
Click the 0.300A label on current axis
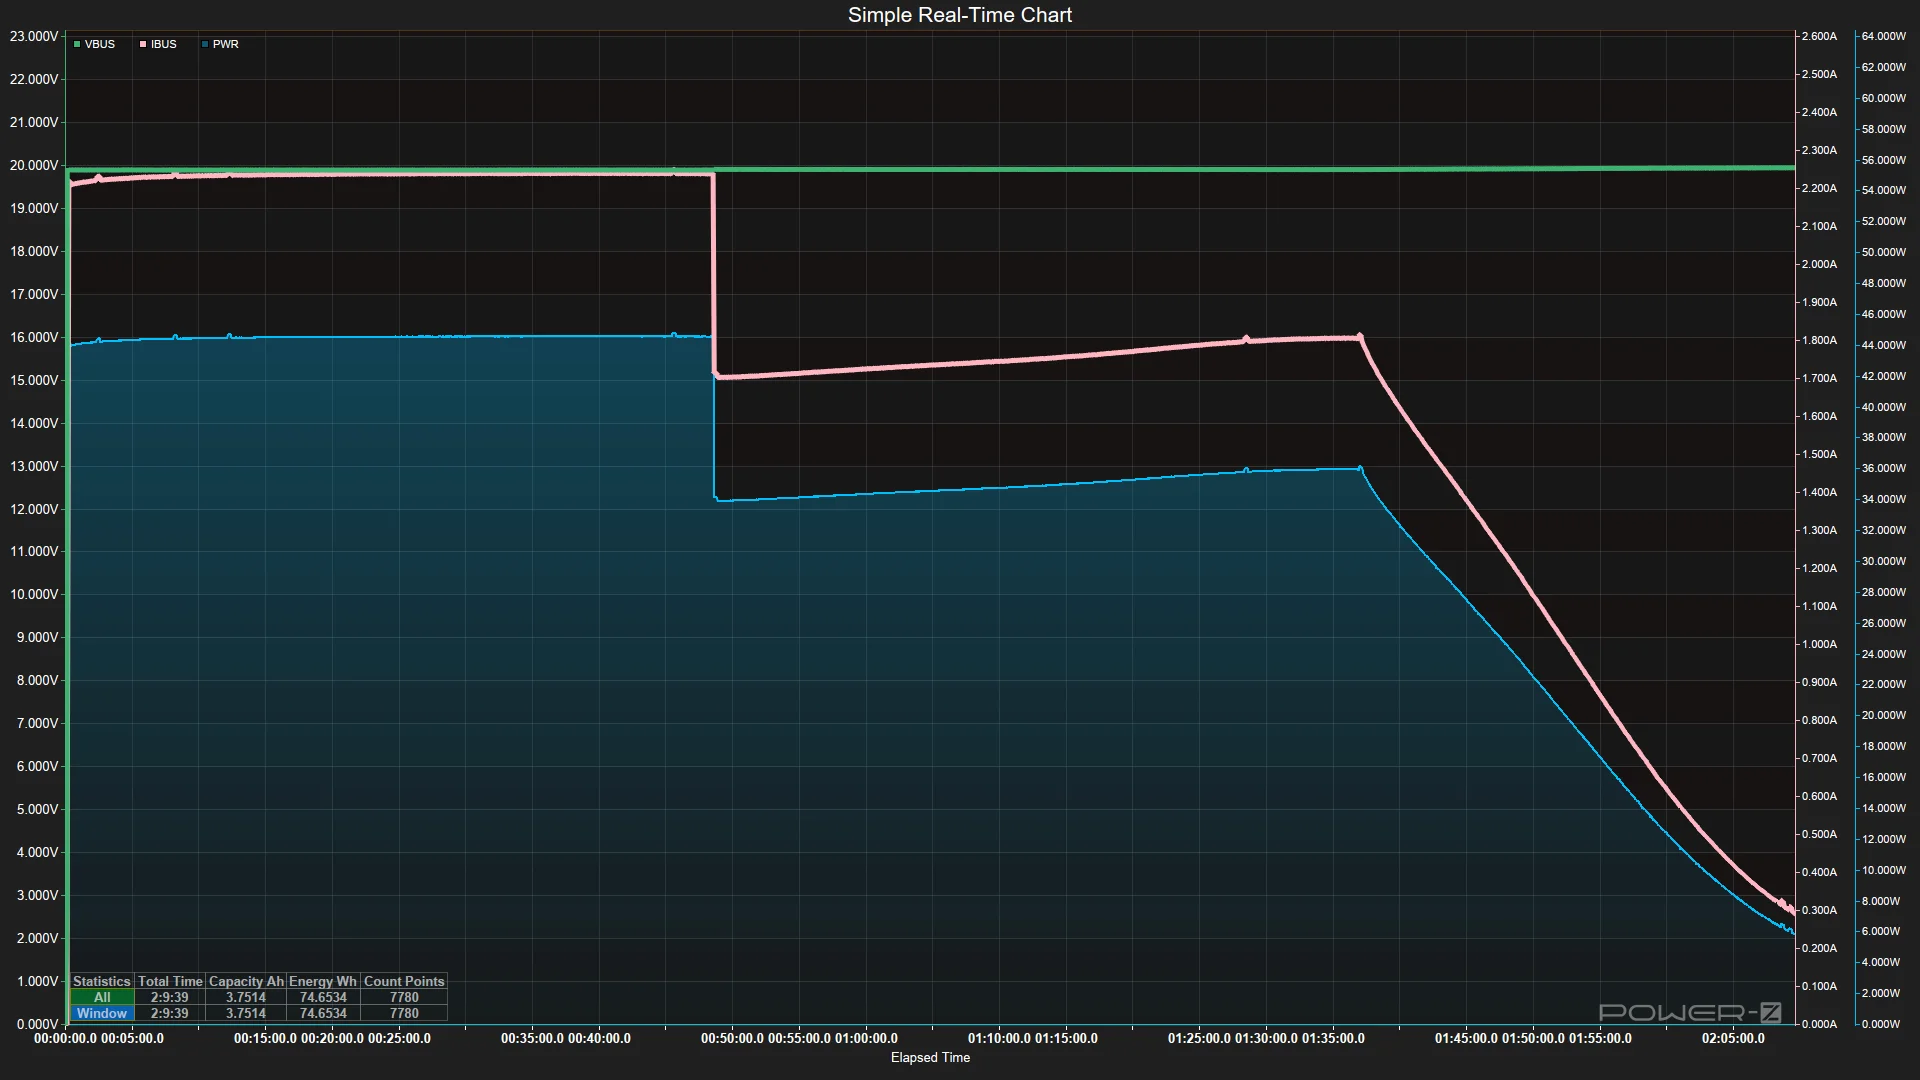click(x=1819, y=910)
